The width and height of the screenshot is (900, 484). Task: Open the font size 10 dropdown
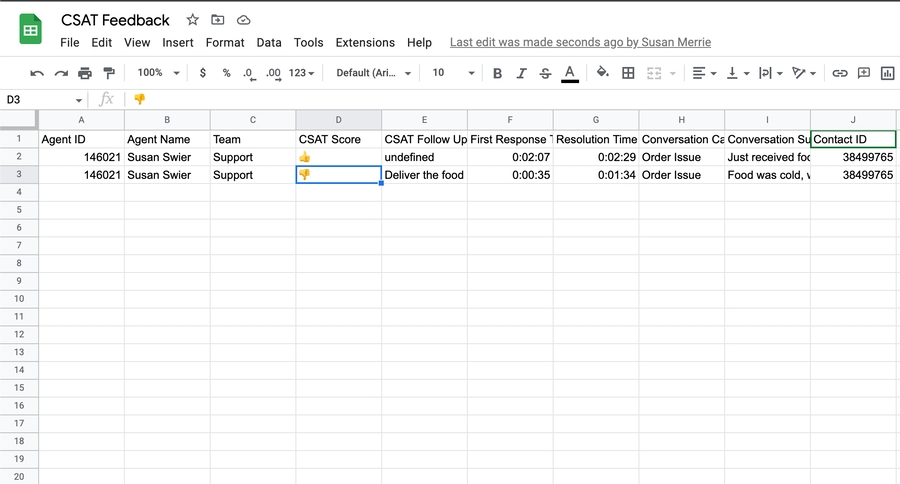click(451, 73)
